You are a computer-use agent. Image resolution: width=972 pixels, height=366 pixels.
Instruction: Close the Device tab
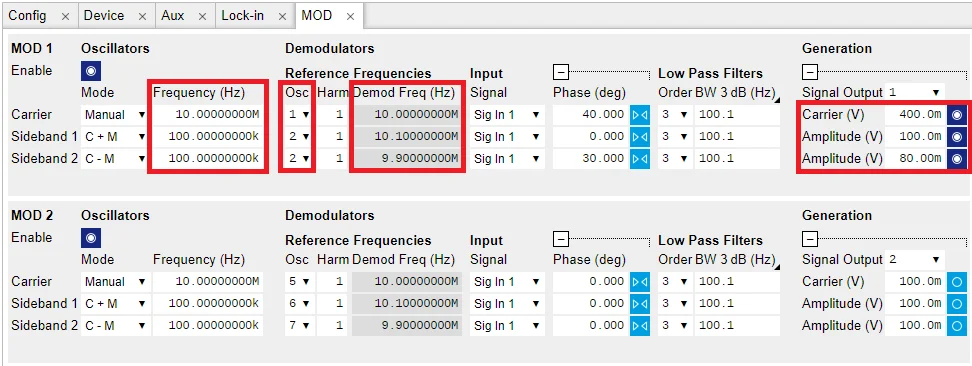coord(142,17)
